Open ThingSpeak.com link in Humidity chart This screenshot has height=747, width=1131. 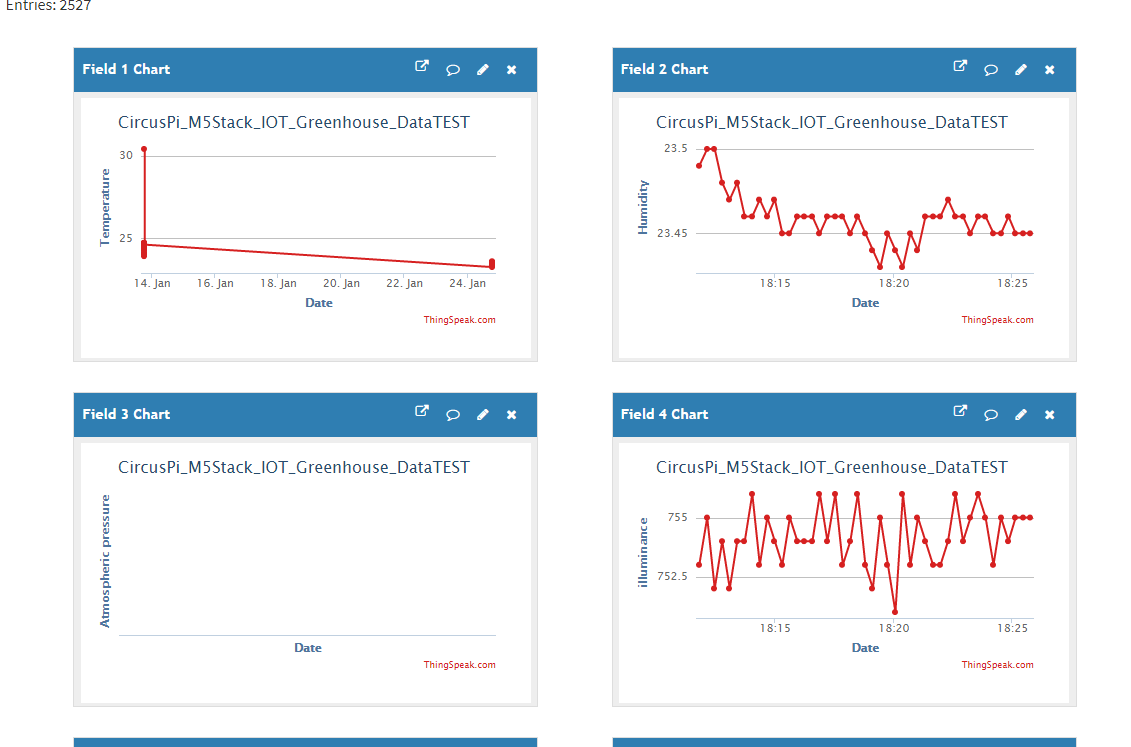pyautogui.click(x=998, y=319)
